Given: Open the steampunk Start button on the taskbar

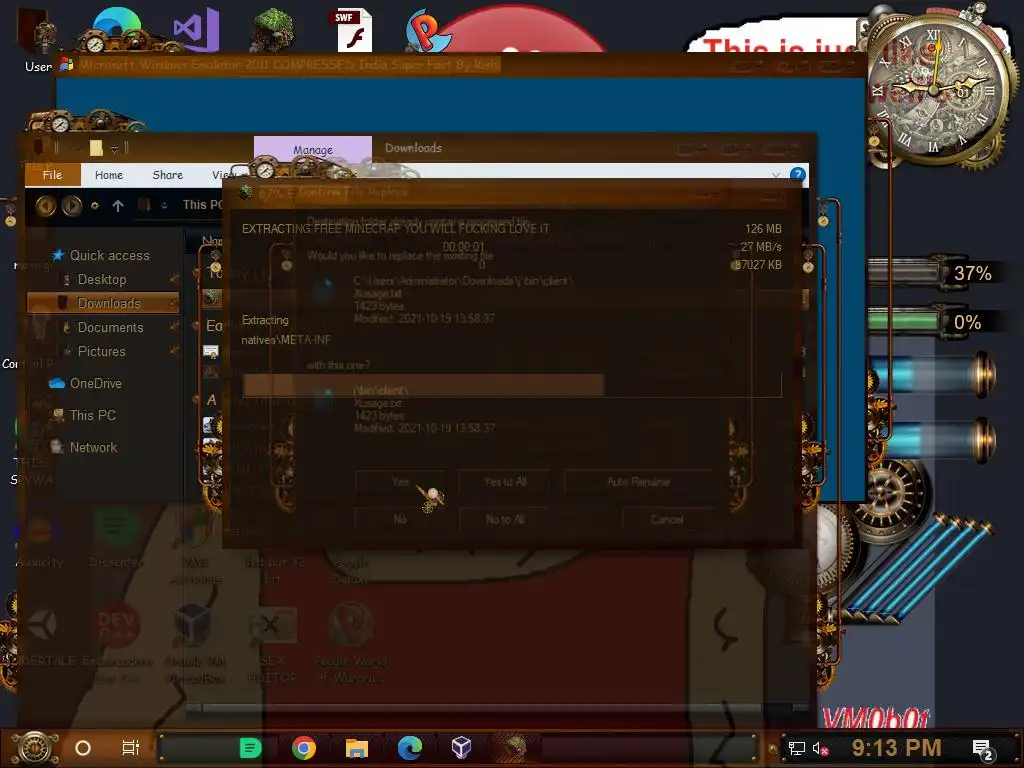Looking at the screenshot, I should pyautogui.click(x=35, y=748).
